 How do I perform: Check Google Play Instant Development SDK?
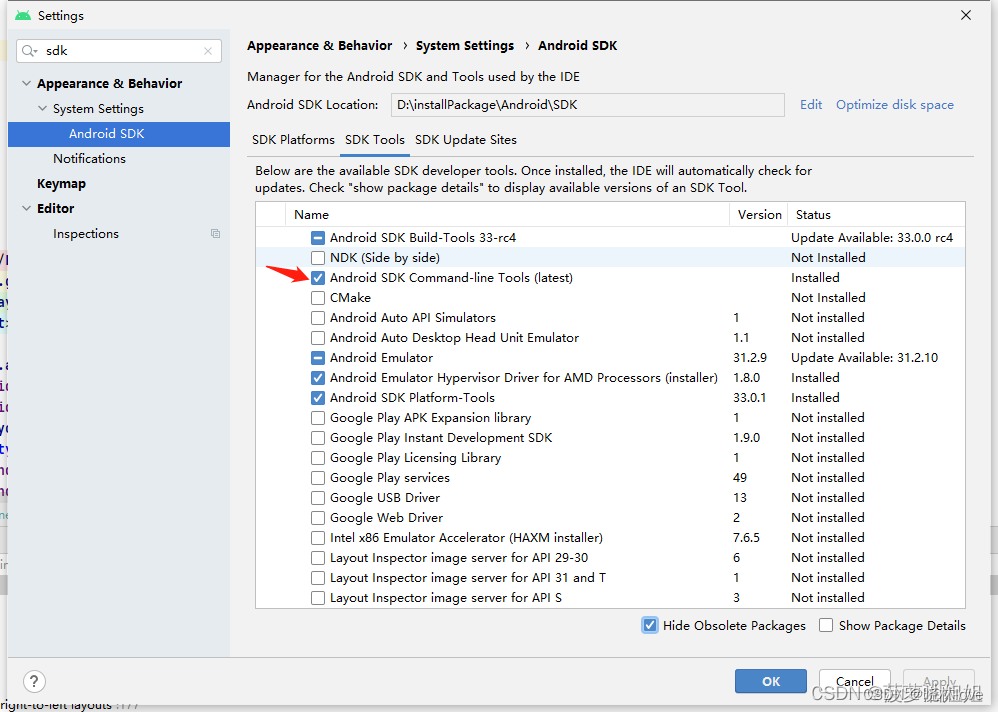click(x=318, y=438)
